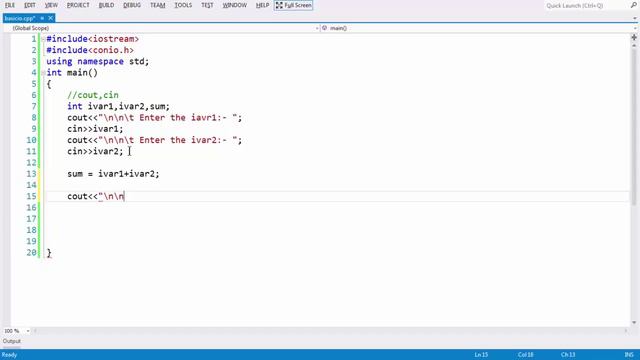Click the Ready status text
Viewport: 640px width, 360px height.
tap(9, 355)
